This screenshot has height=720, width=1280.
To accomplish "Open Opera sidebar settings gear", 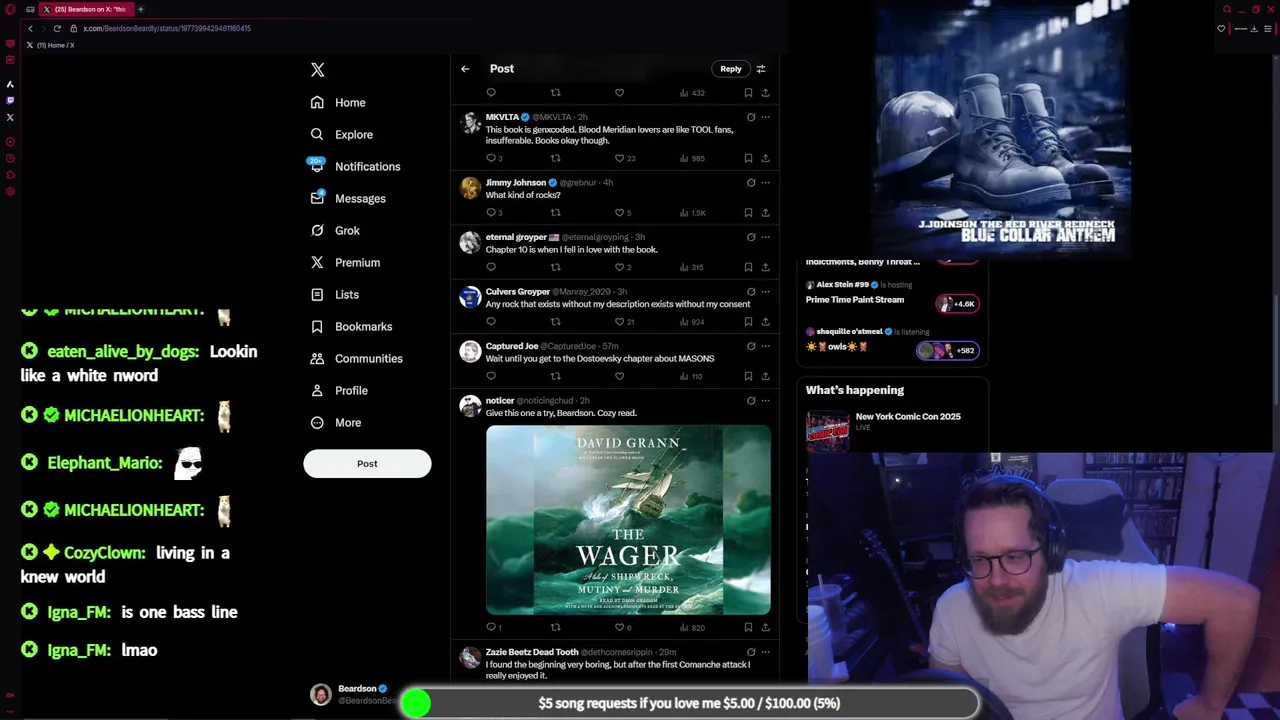I will (10, 191).
